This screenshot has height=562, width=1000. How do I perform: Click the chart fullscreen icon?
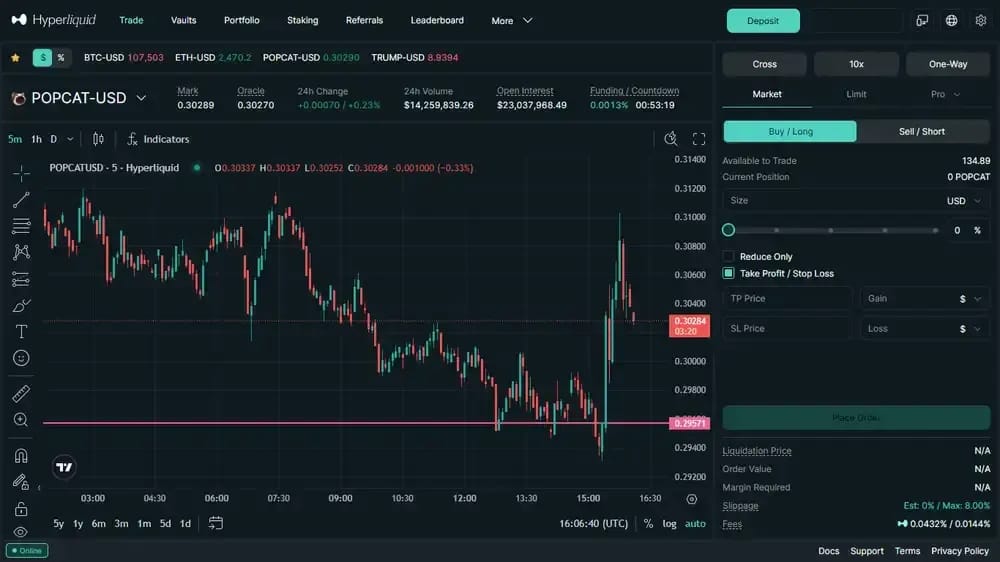(x=699, y=139)
